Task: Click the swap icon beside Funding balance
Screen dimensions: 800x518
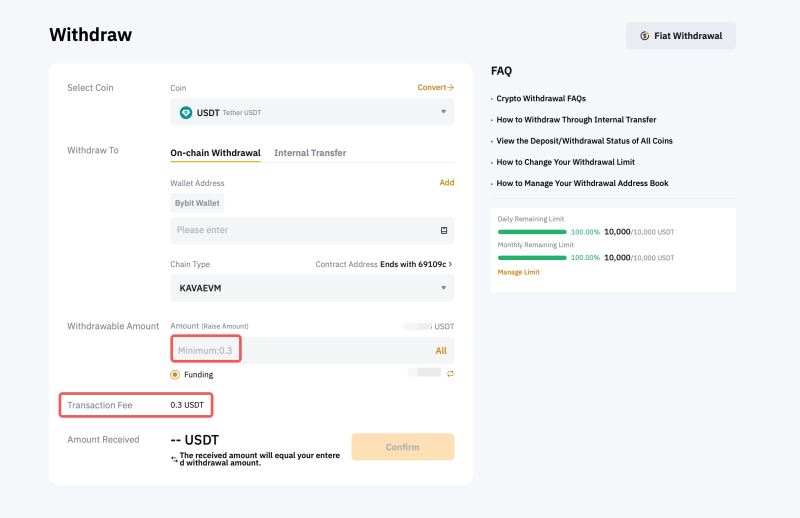Action: 450,373
